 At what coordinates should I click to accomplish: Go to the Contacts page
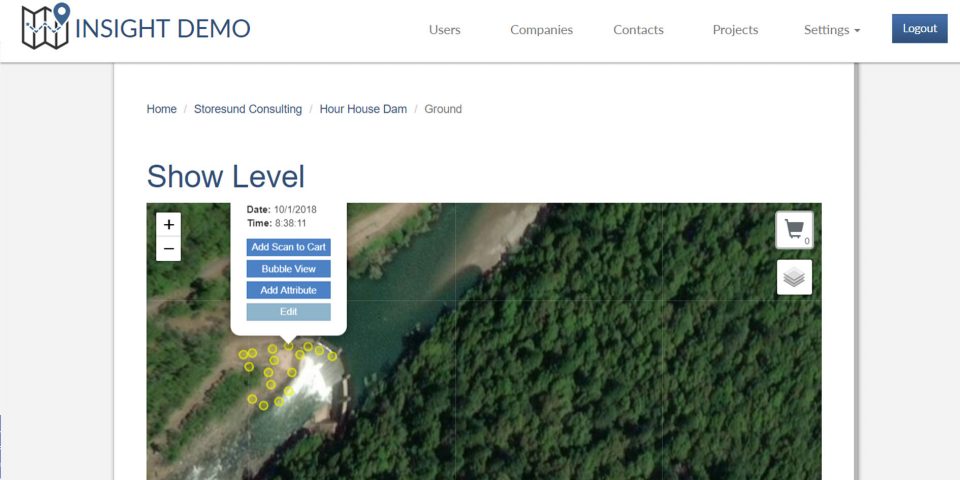[639, 30]
